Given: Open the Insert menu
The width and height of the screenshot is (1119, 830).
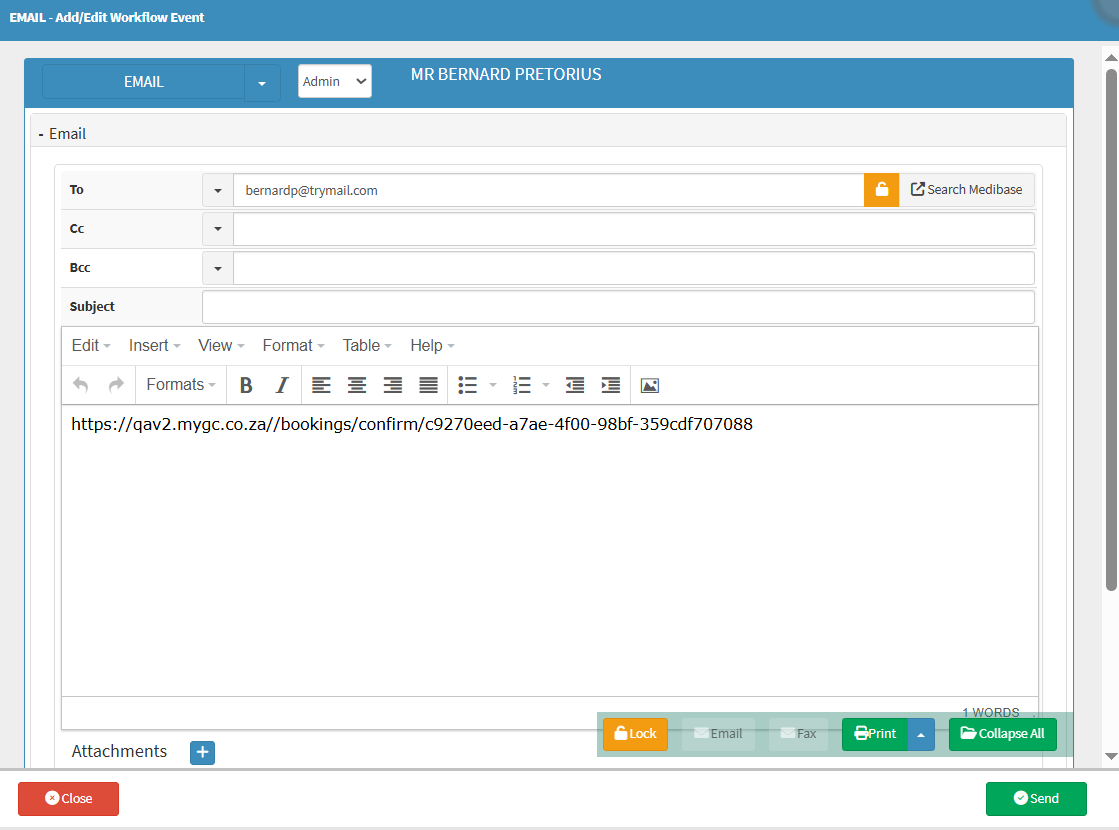Looking at the screenshot, I should (154, 345).
